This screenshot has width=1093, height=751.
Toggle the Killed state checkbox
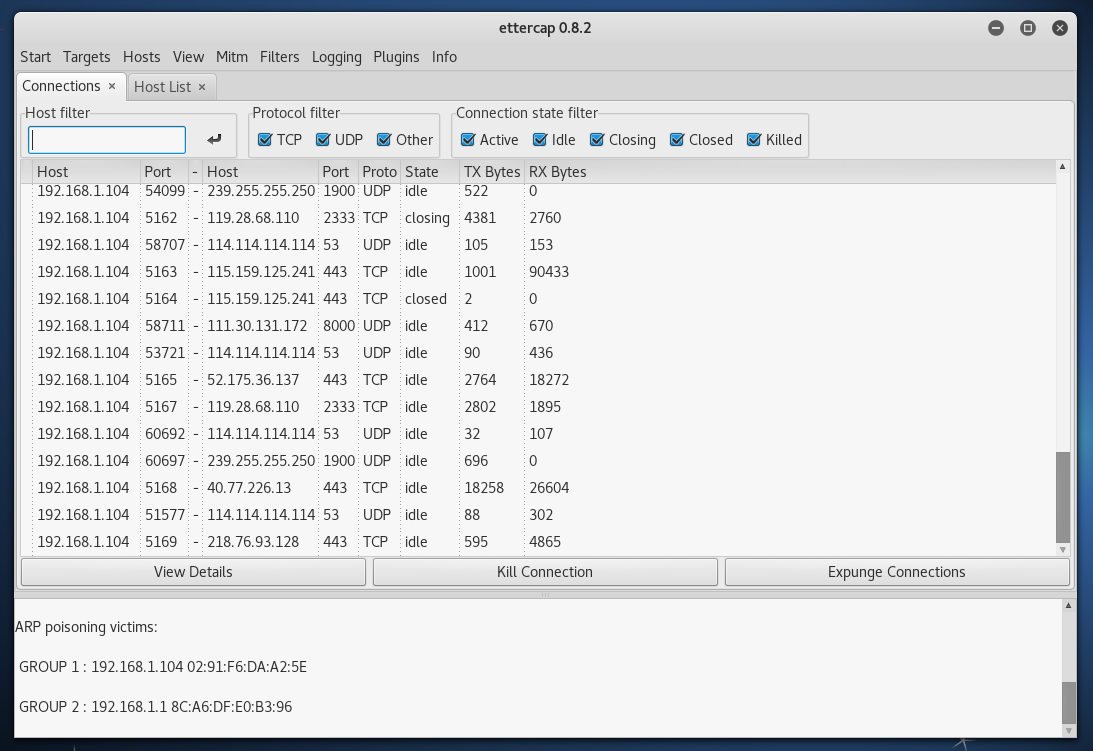pos(754,139)
